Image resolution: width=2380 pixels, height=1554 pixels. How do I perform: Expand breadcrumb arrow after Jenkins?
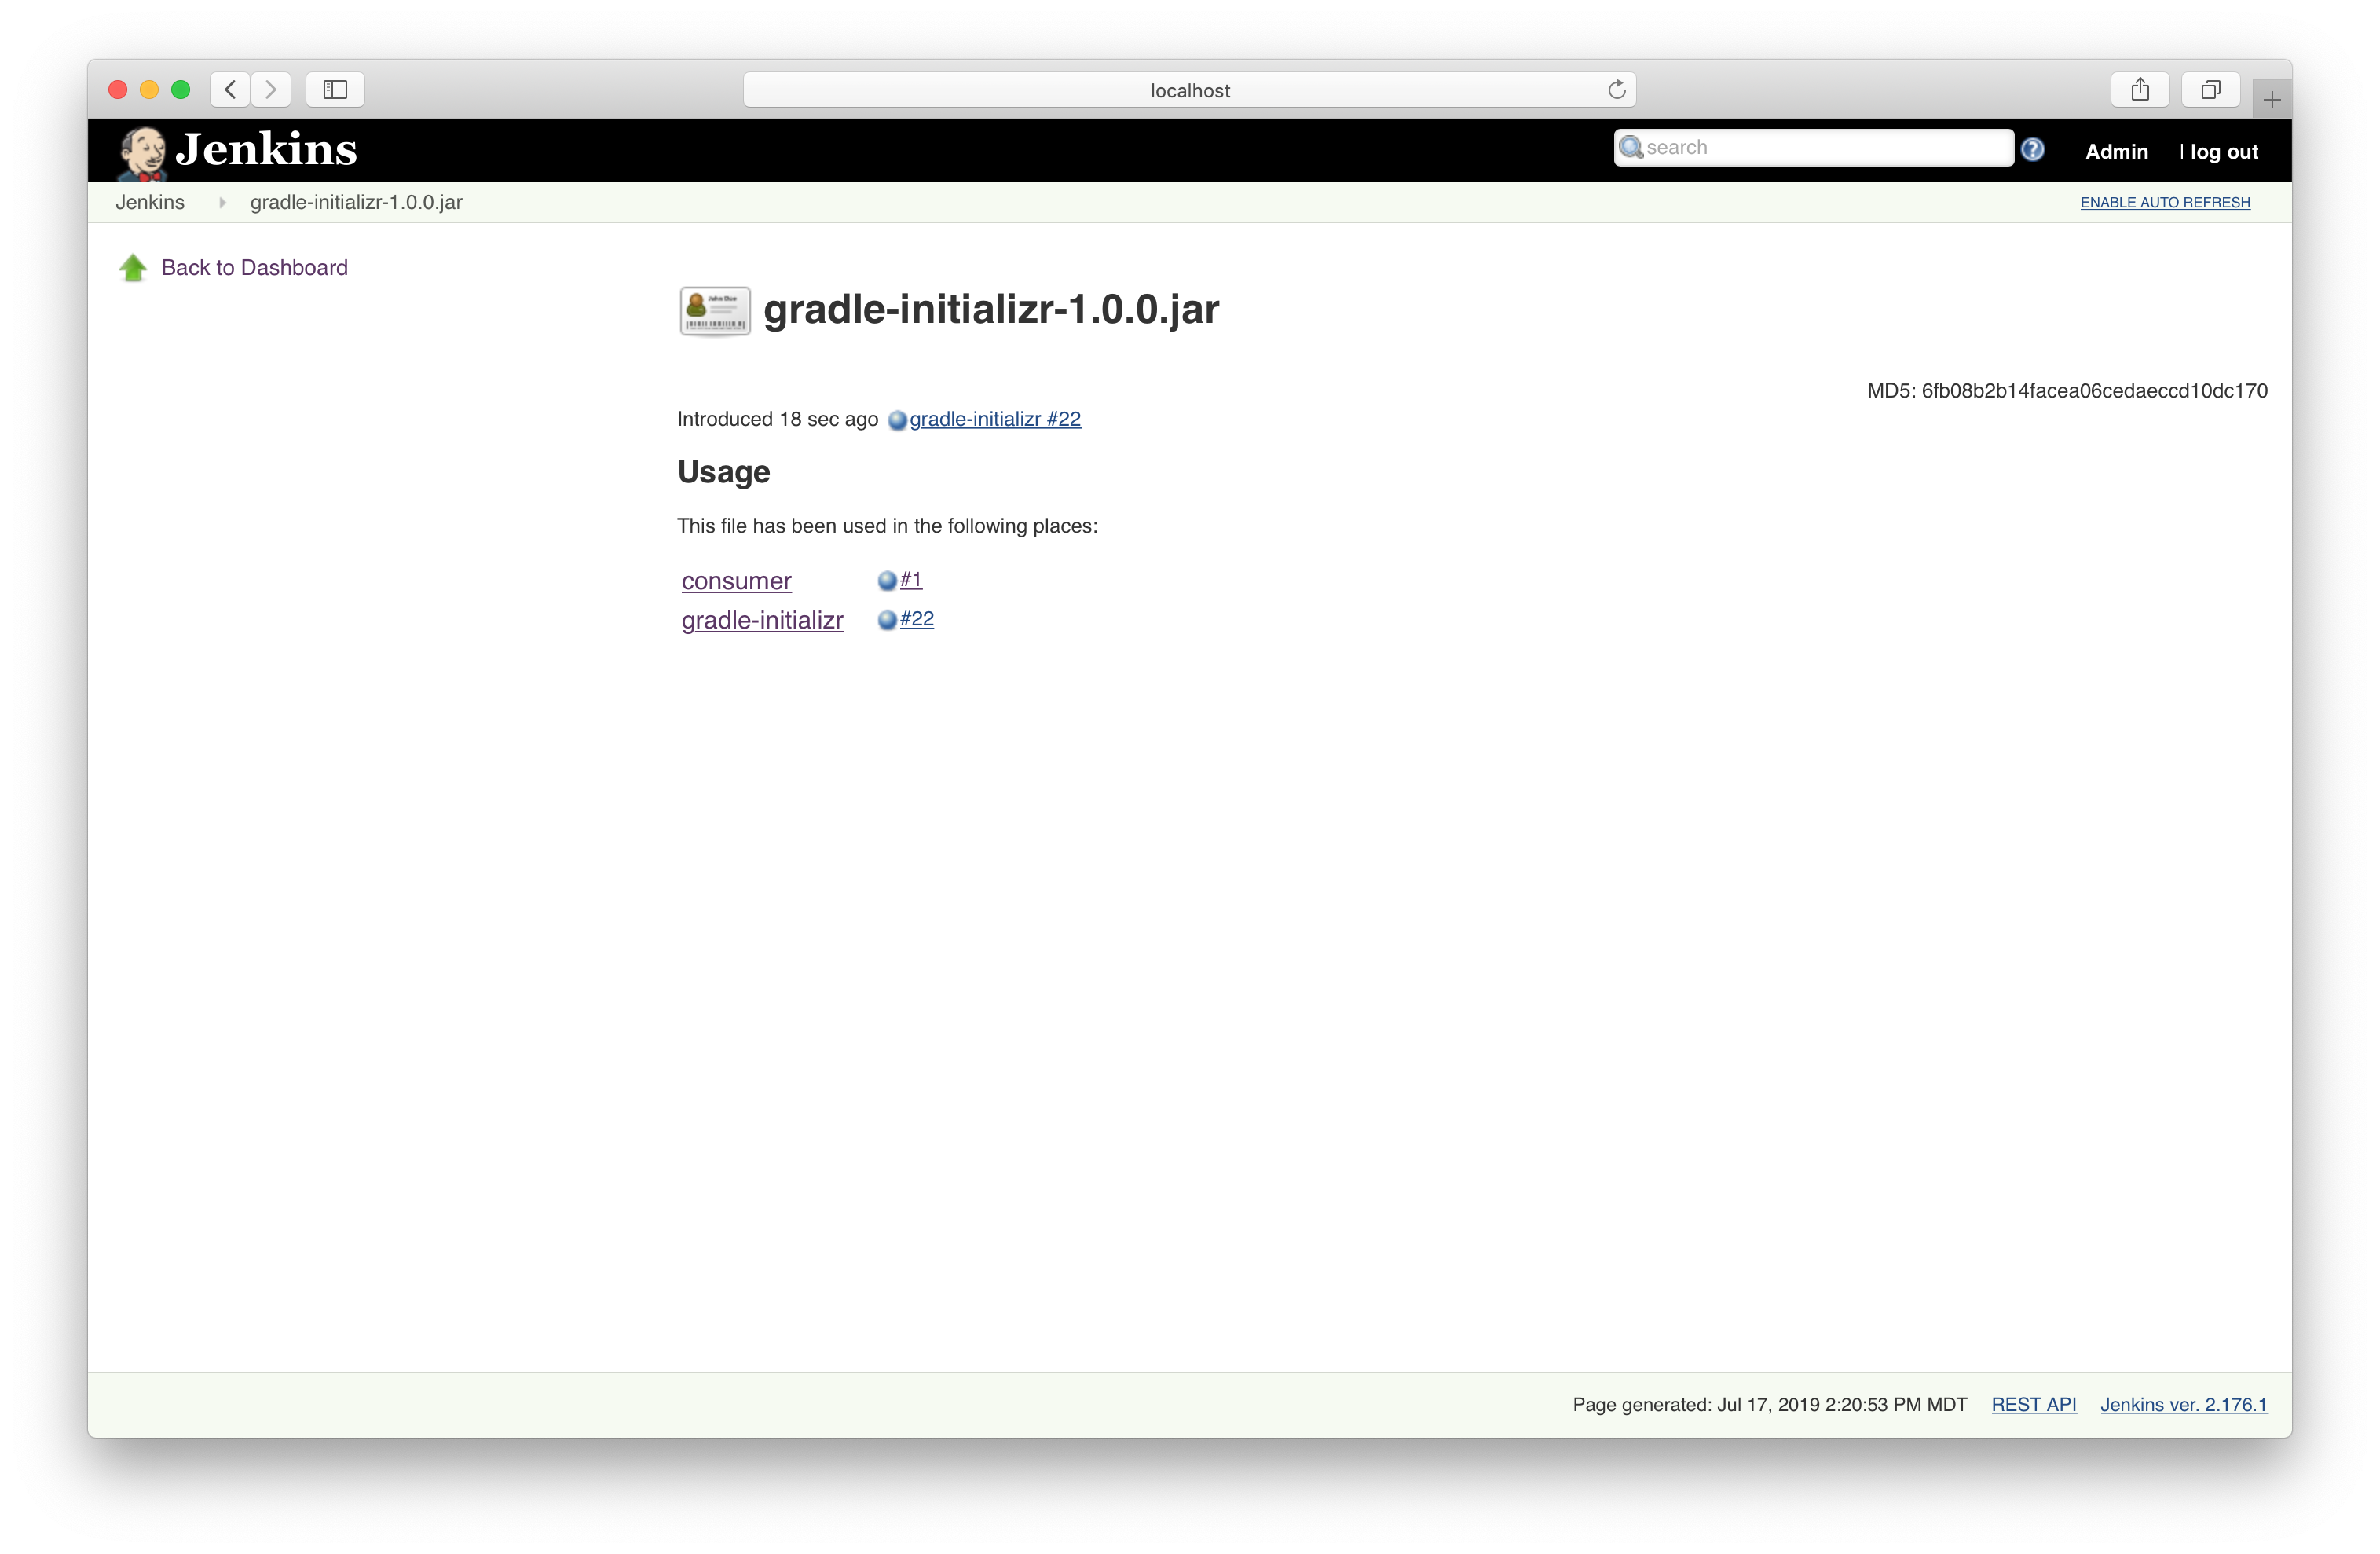click(x=222, y=203)
